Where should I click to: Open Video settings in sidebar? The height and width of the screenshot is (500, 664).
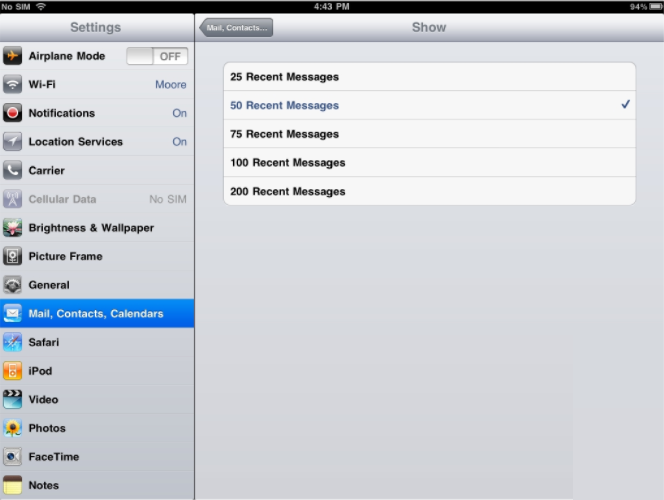coord(97,399)
